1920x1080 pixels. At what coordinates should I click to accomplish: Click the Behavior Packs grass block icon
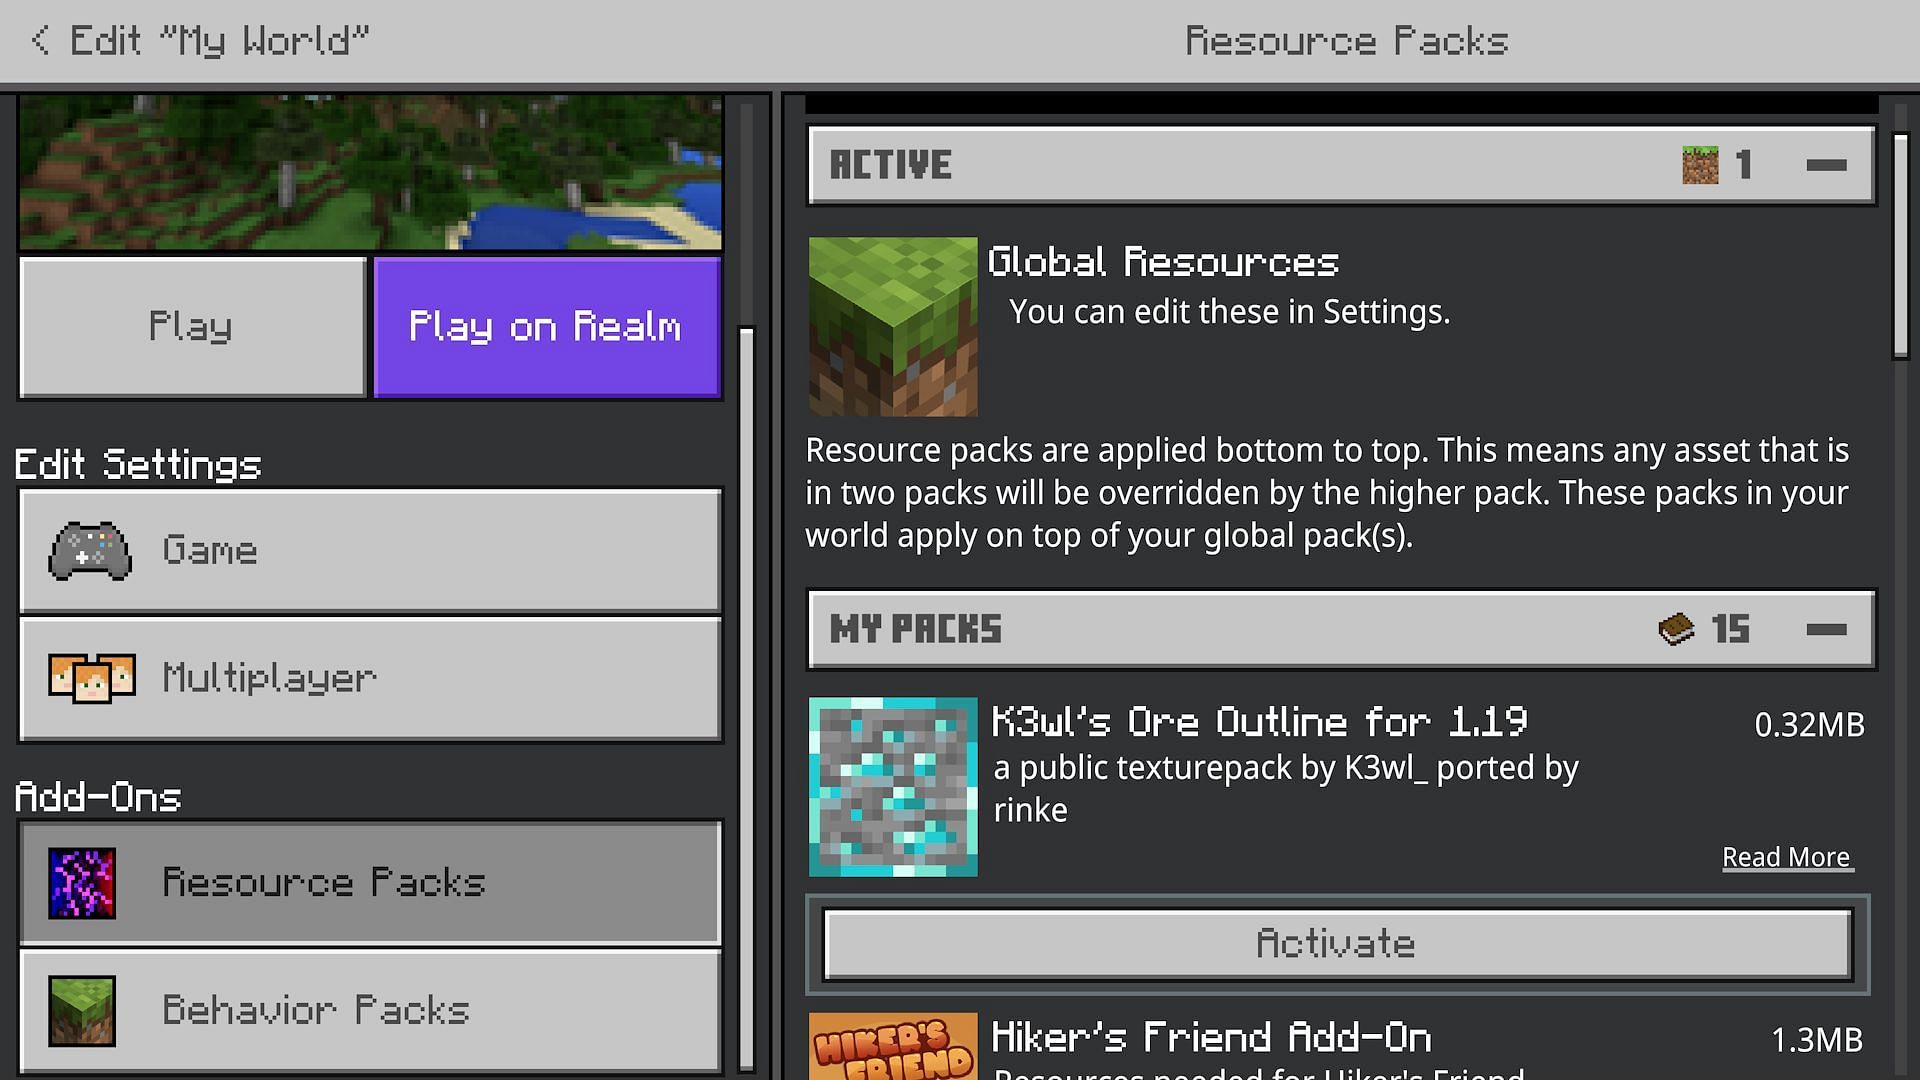tap(83, 1010)
